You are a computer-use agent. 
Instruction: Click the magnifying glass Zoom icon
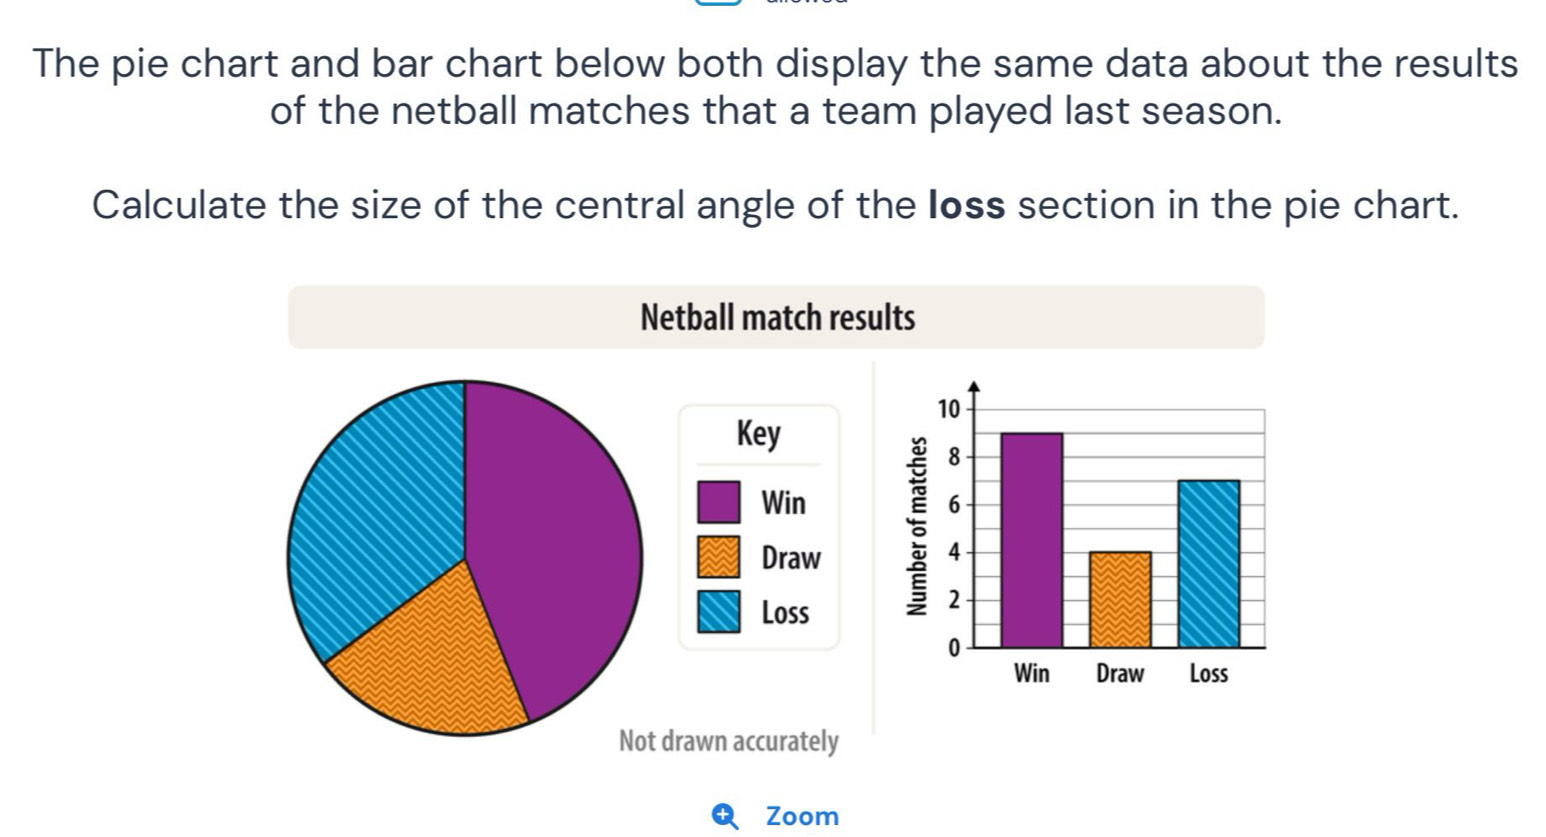[726, 816]
